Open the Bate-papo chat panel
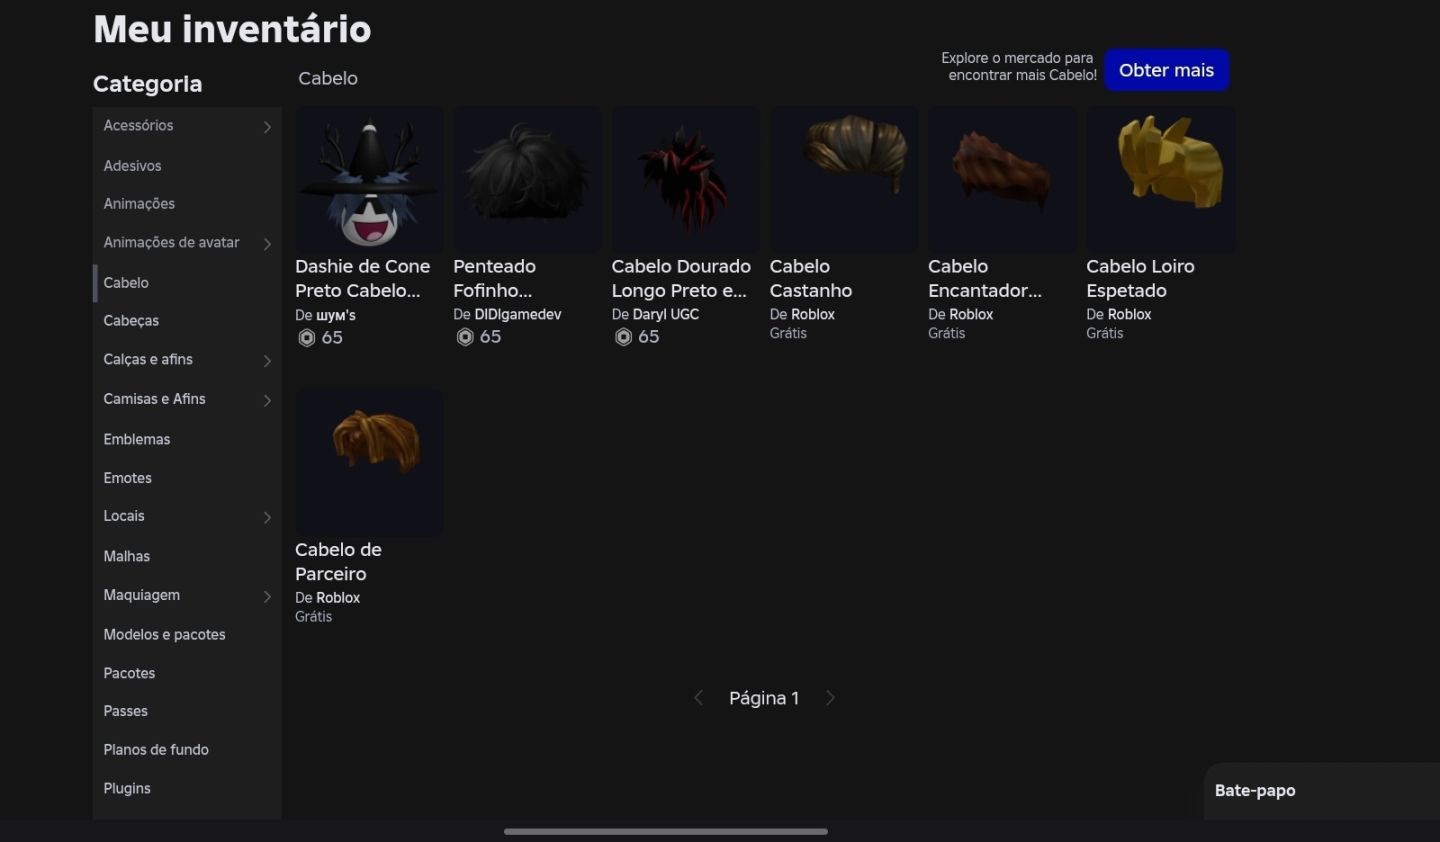1440x842 pixels. [x=1322, y=791]
